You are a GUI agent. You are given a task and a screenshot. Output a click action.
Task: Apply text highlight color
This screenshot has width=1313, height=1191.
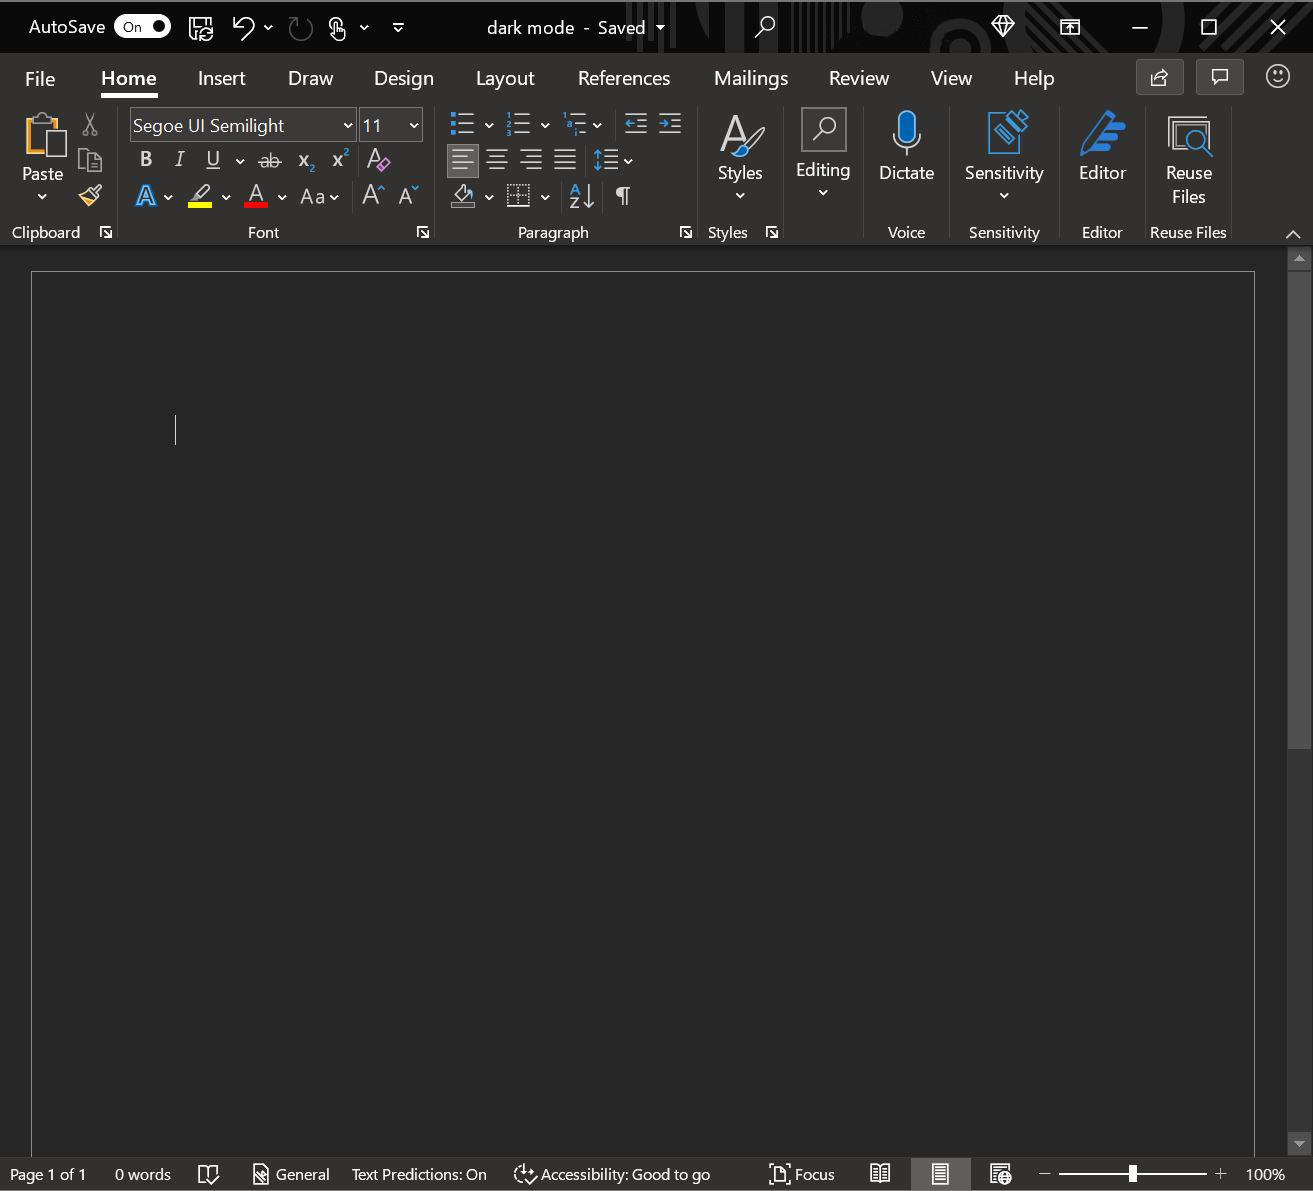pyautogui.click(x=199, y=196)
